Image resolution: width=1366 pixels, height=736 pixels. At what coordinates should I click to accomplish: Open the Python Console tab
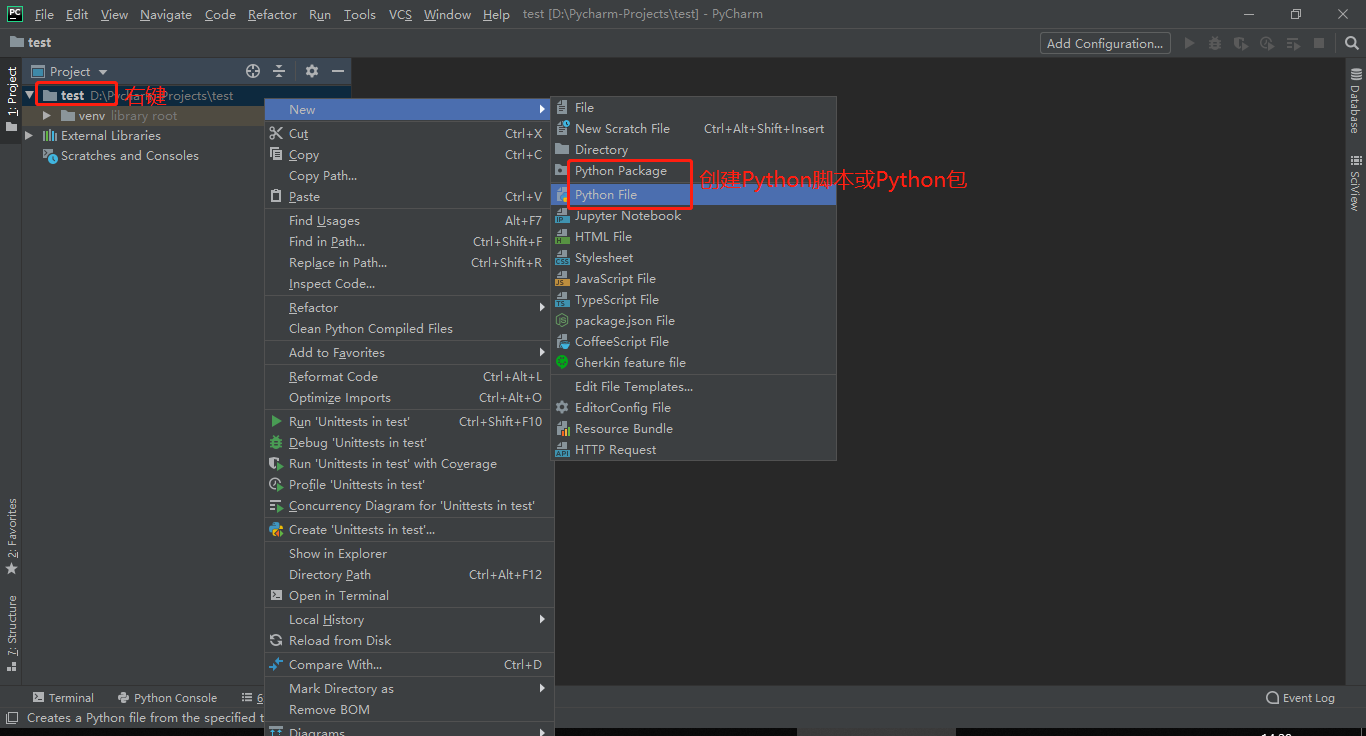coord(167,698)
